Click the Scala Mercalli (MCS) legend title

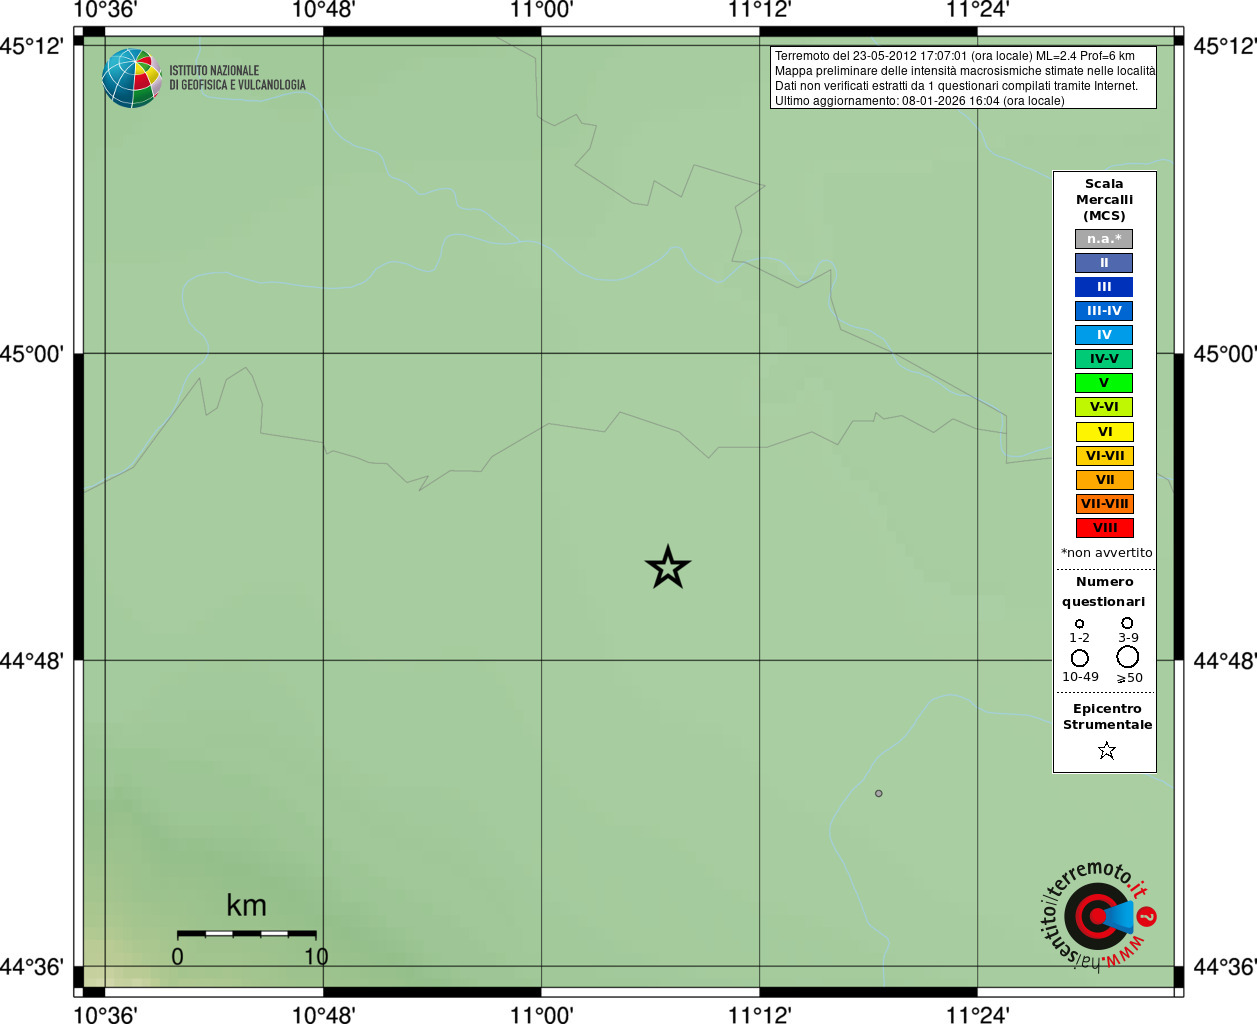click(1104, 200)
